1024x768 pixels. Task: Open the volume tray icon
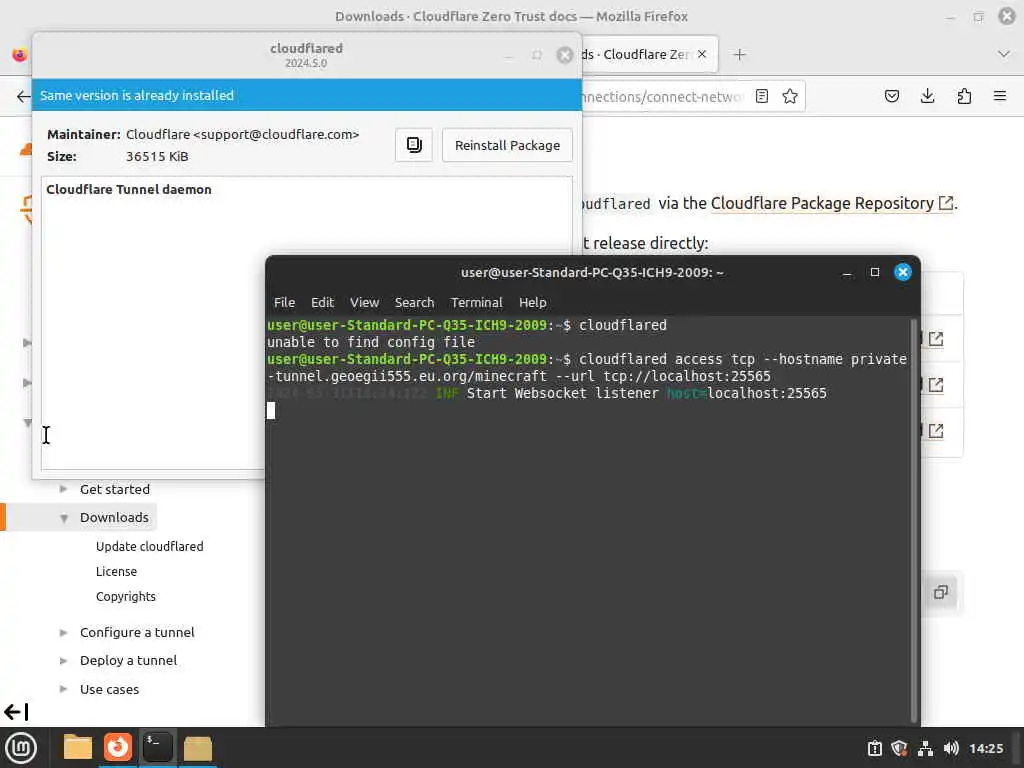tap(951, 748)
